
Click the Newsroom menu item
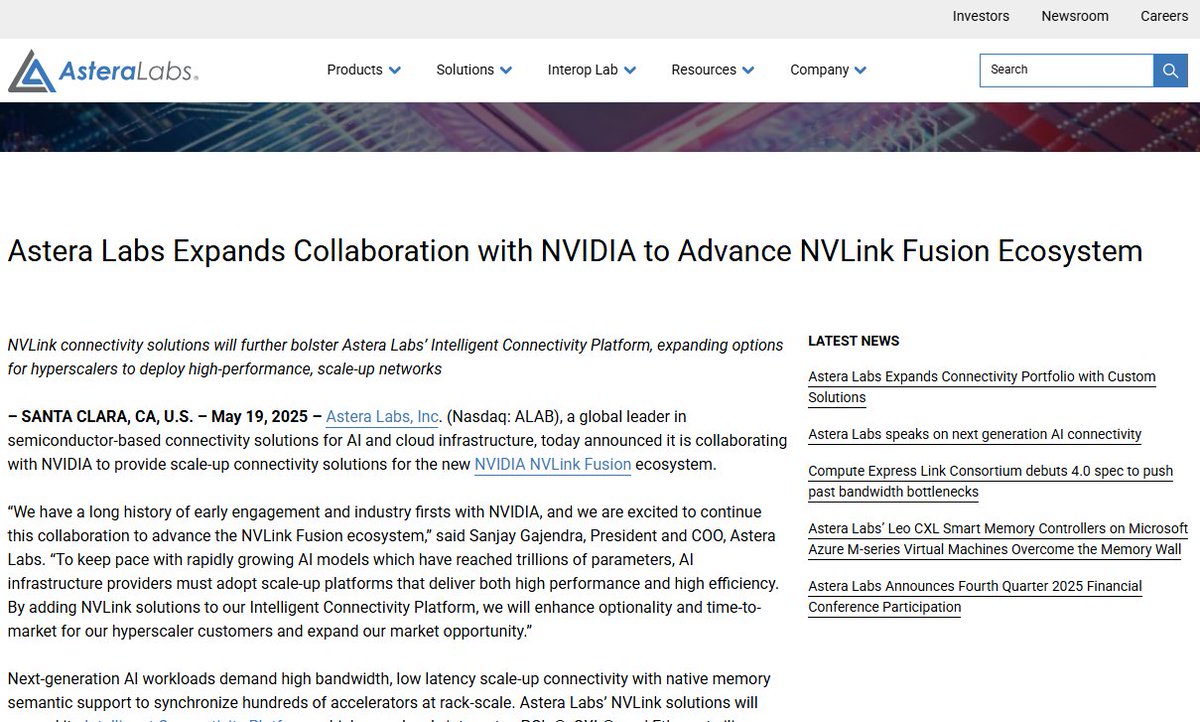click(x=1074, y=16)
